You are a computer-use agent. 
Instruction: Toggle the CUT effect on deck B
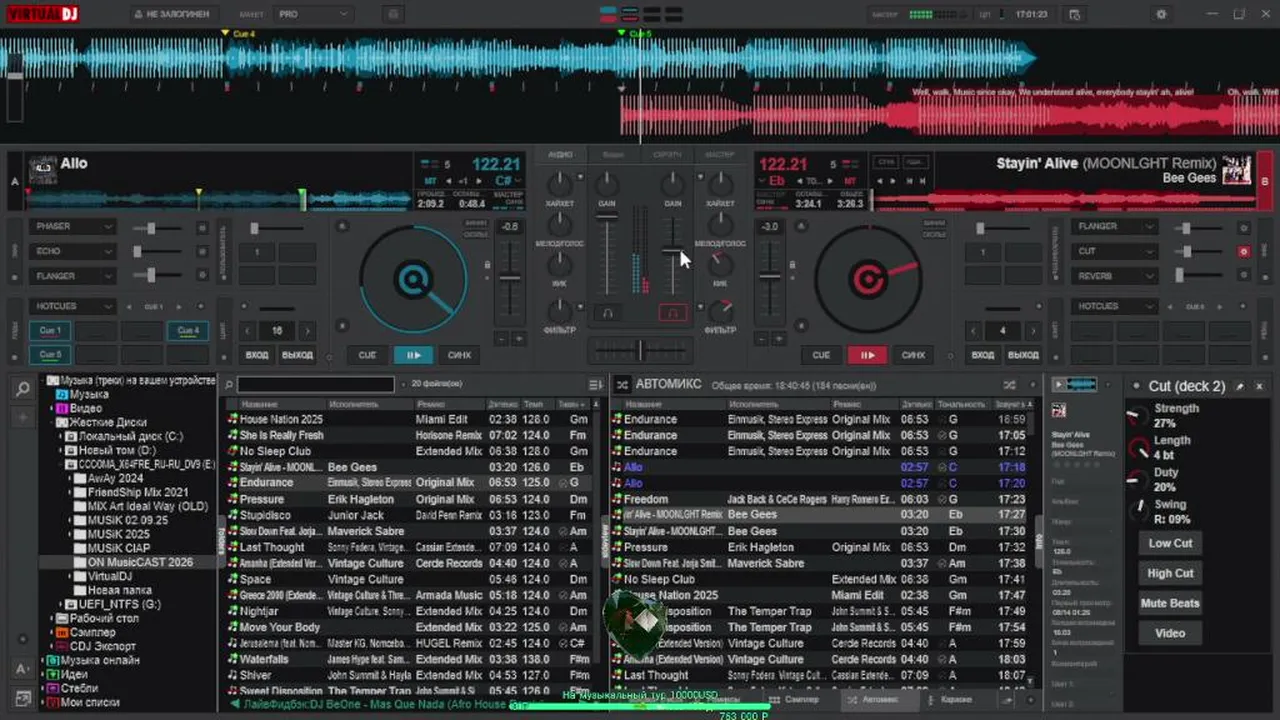tap(1244, 252)
